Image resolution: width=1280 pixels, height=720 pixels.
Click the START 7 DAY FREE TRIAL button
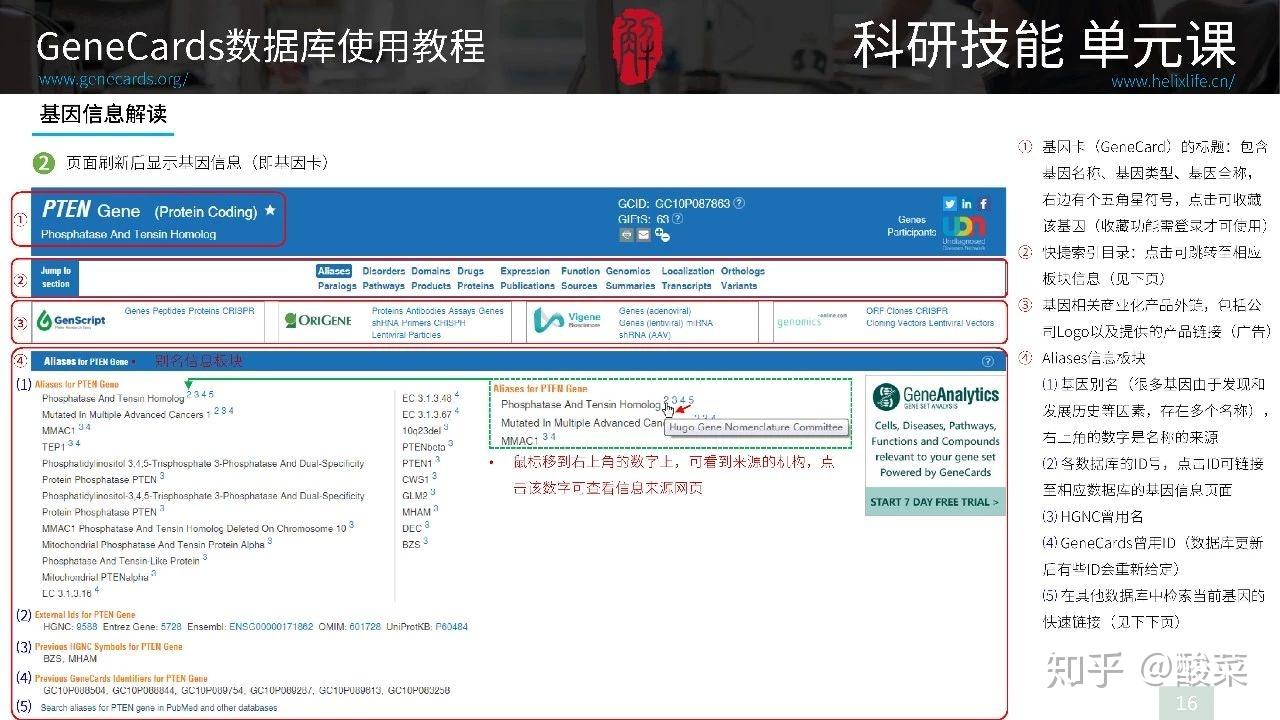(934, 503)
